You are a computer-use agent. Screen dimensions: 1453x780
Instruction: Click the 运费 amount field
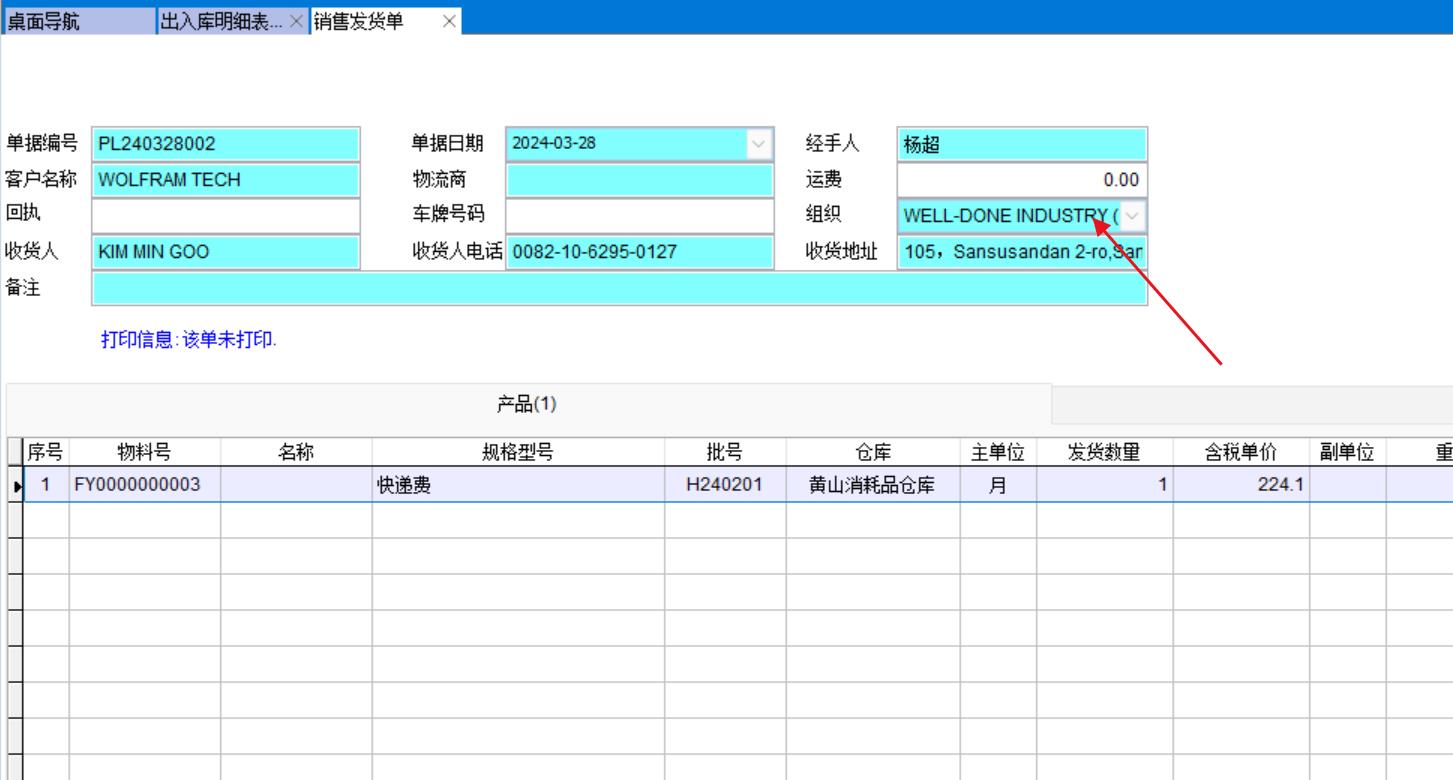coord(1021,180)
